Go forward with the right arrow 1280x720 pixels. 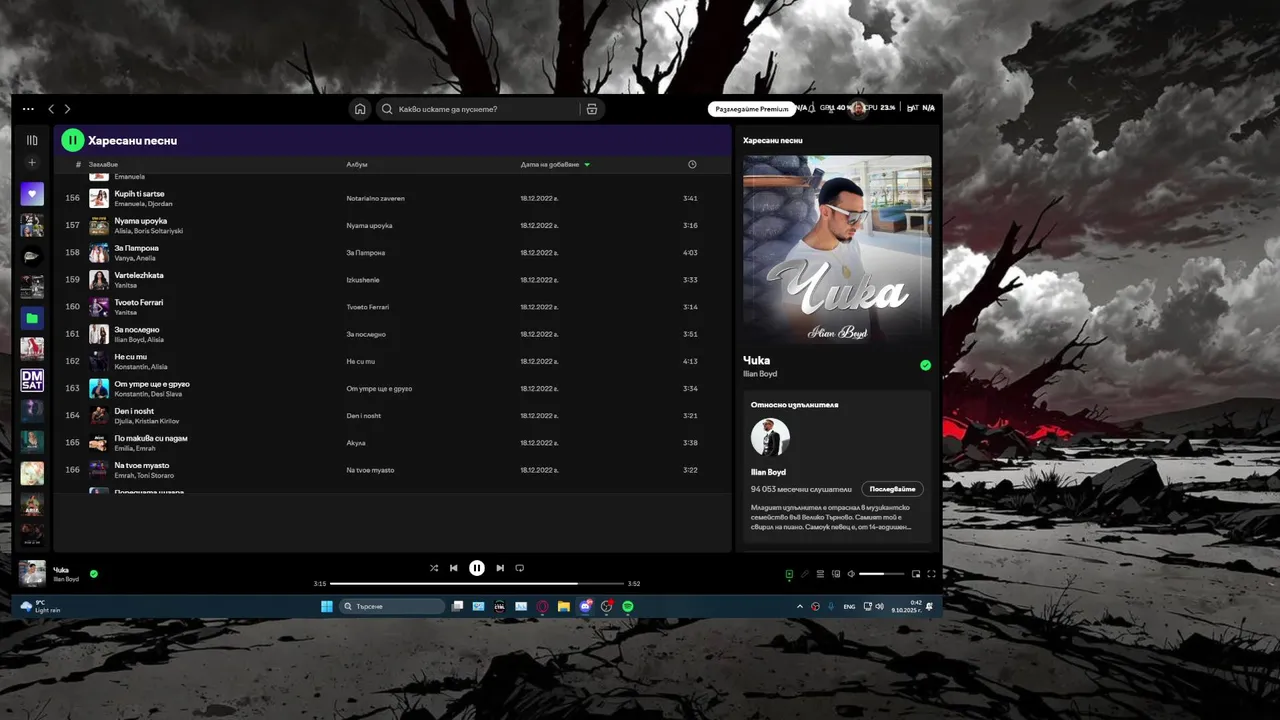coord(67,109)
